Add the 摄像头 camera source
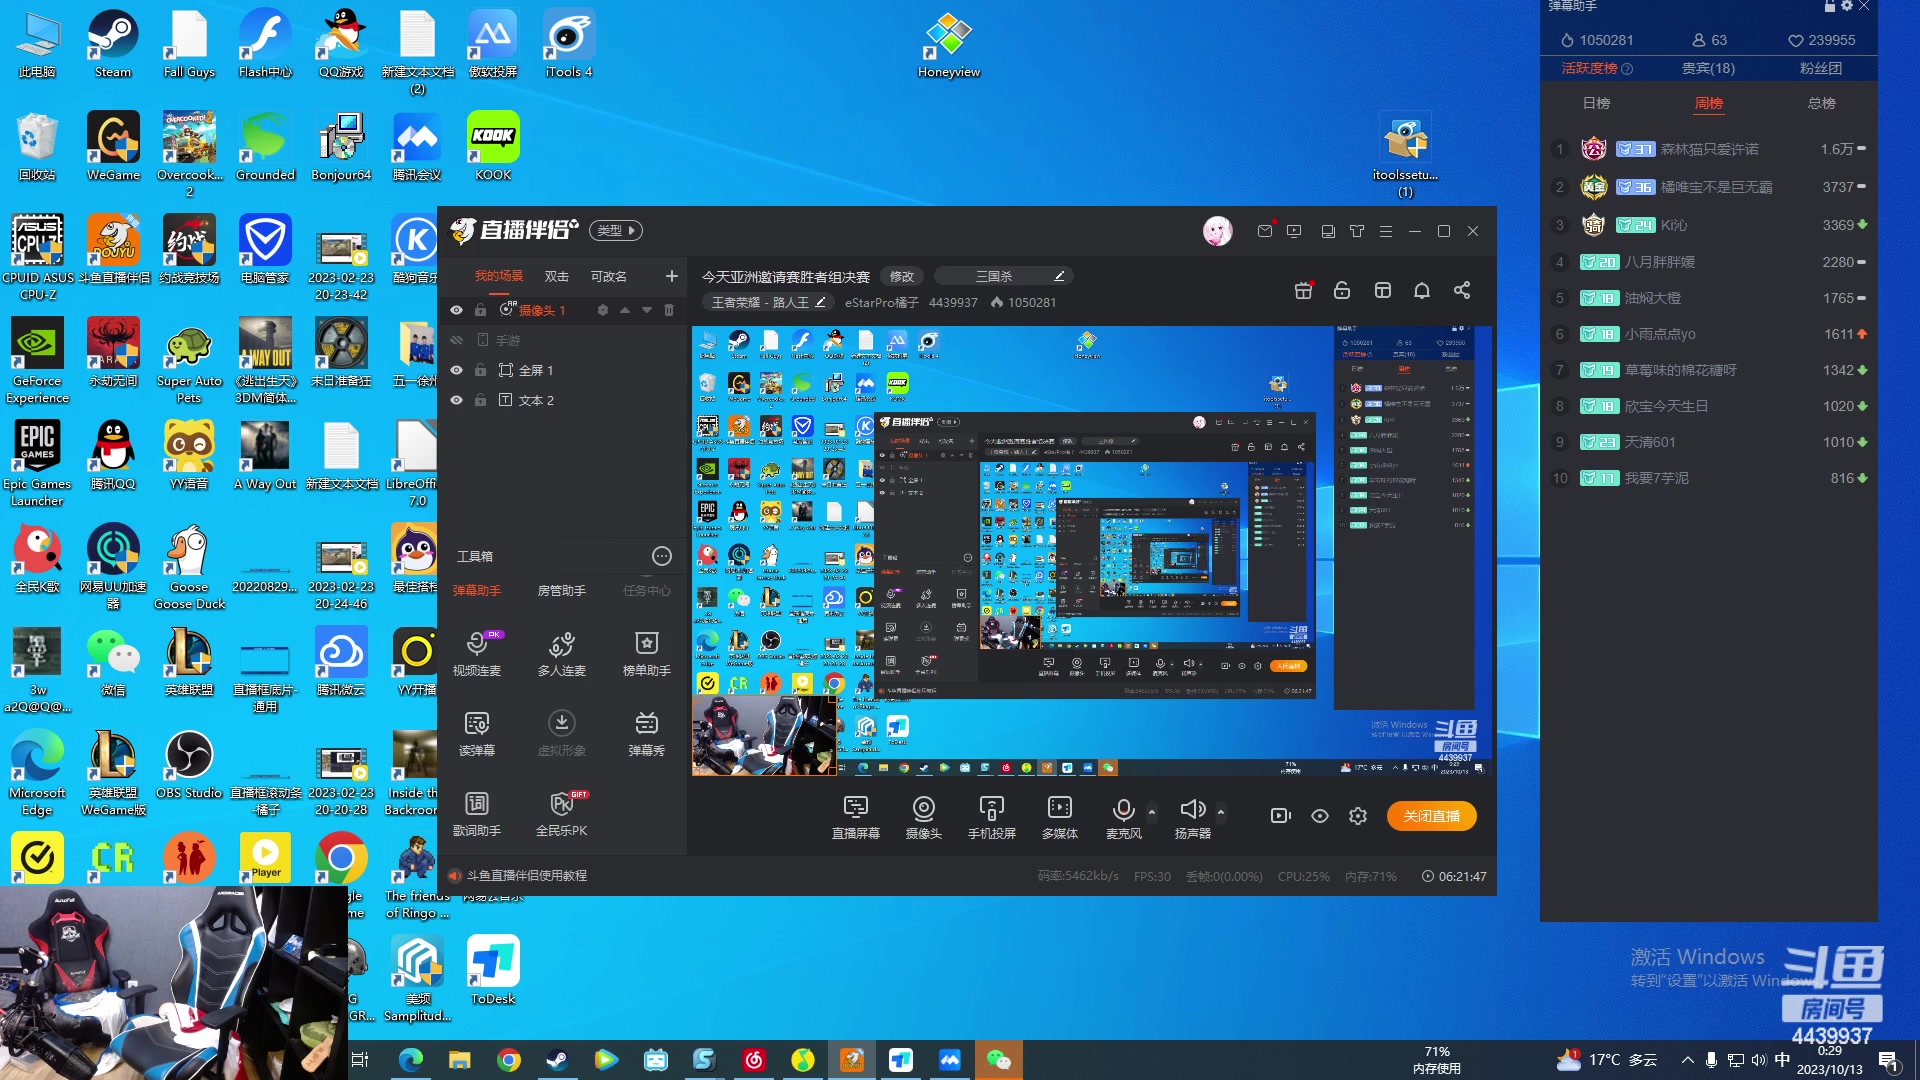This screenshot has width=1920, height=1080. 924,816
